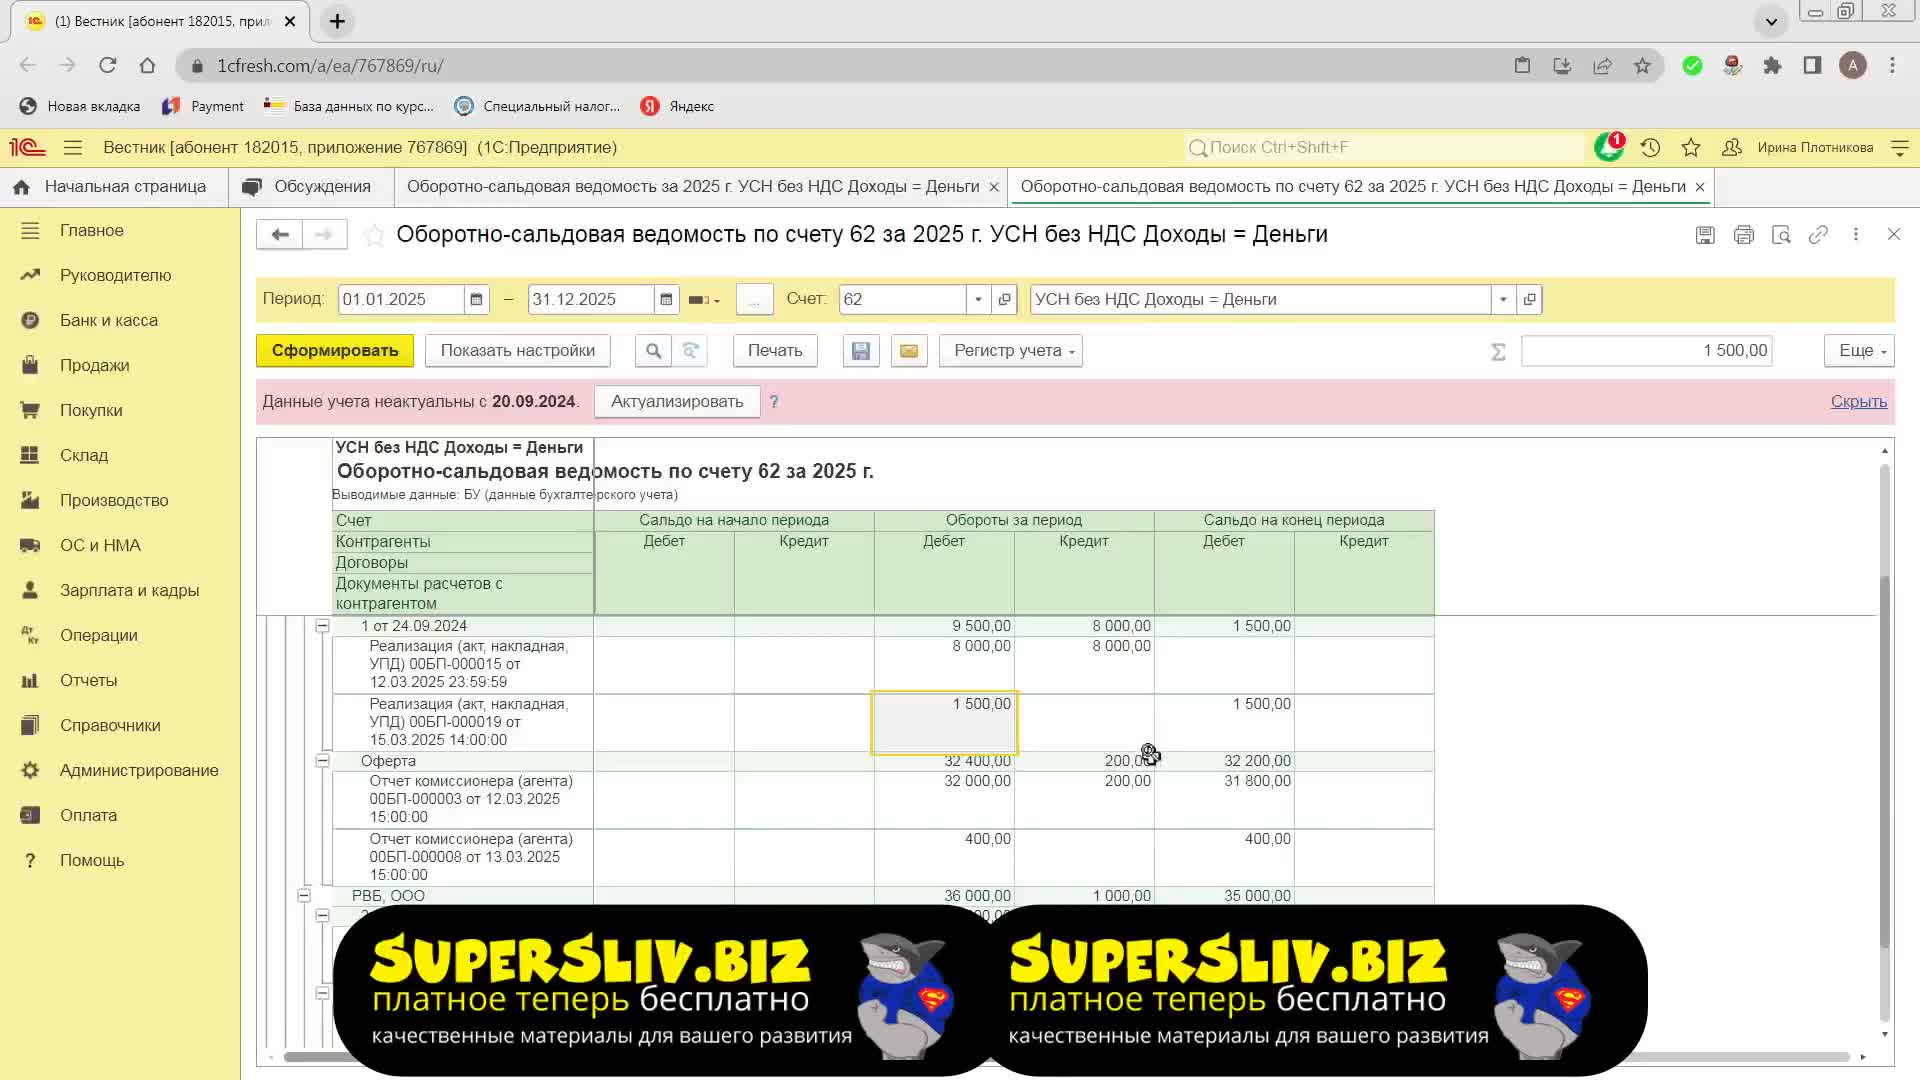
Task: Open Chrome extensions puzzle icon
Action: coord(1772,66)
